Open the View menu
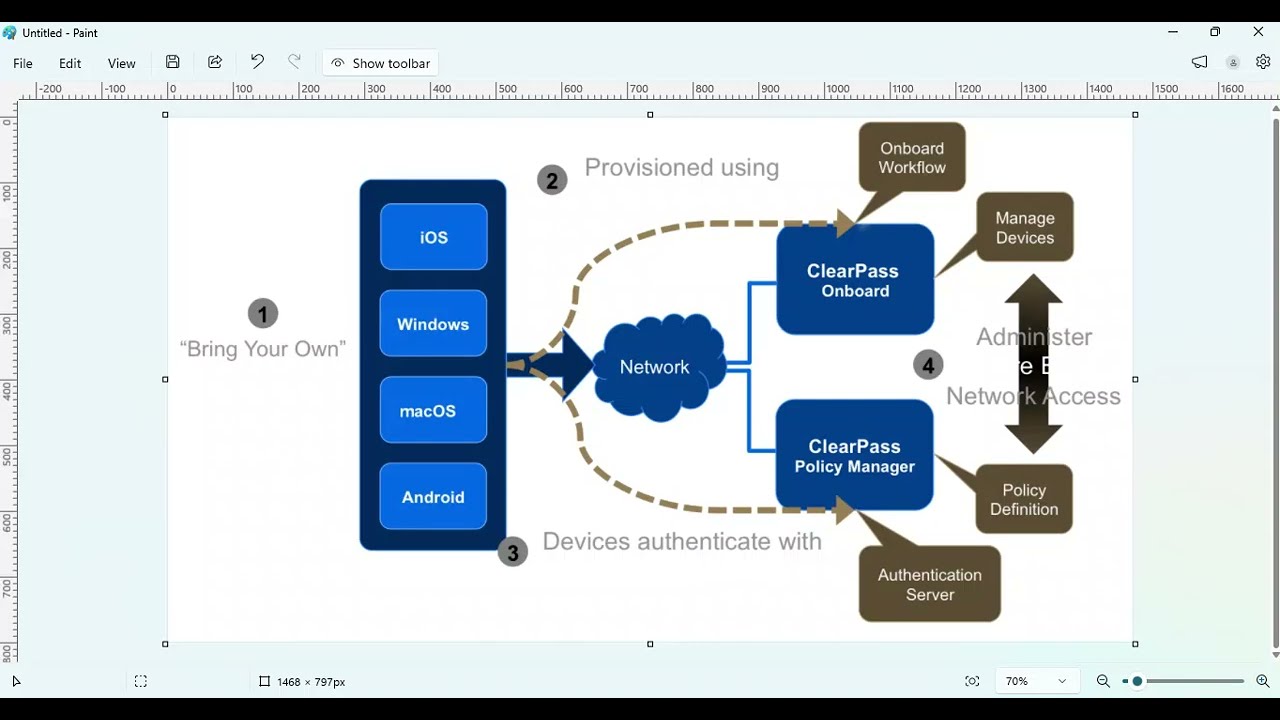The width and height of the screenshot is (1280, 720). tap(121, 63)
